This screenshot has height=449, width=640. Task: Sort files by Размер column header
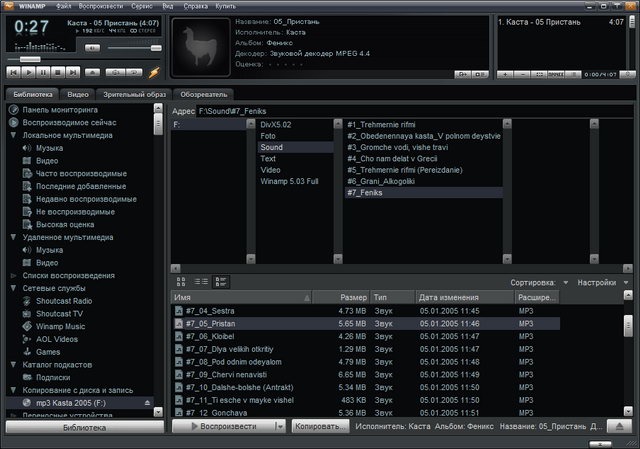341,298
